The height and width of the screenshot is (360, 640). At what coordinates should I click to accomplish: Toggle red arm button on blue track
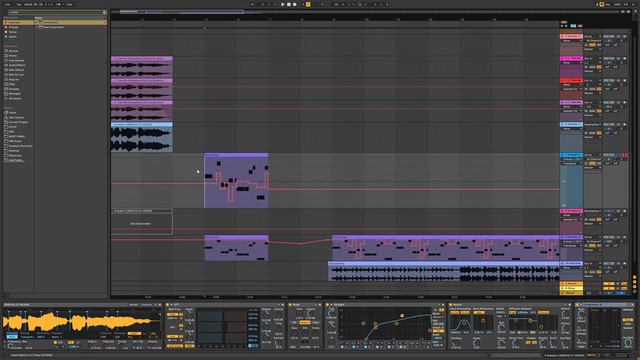tap(625, 155)
